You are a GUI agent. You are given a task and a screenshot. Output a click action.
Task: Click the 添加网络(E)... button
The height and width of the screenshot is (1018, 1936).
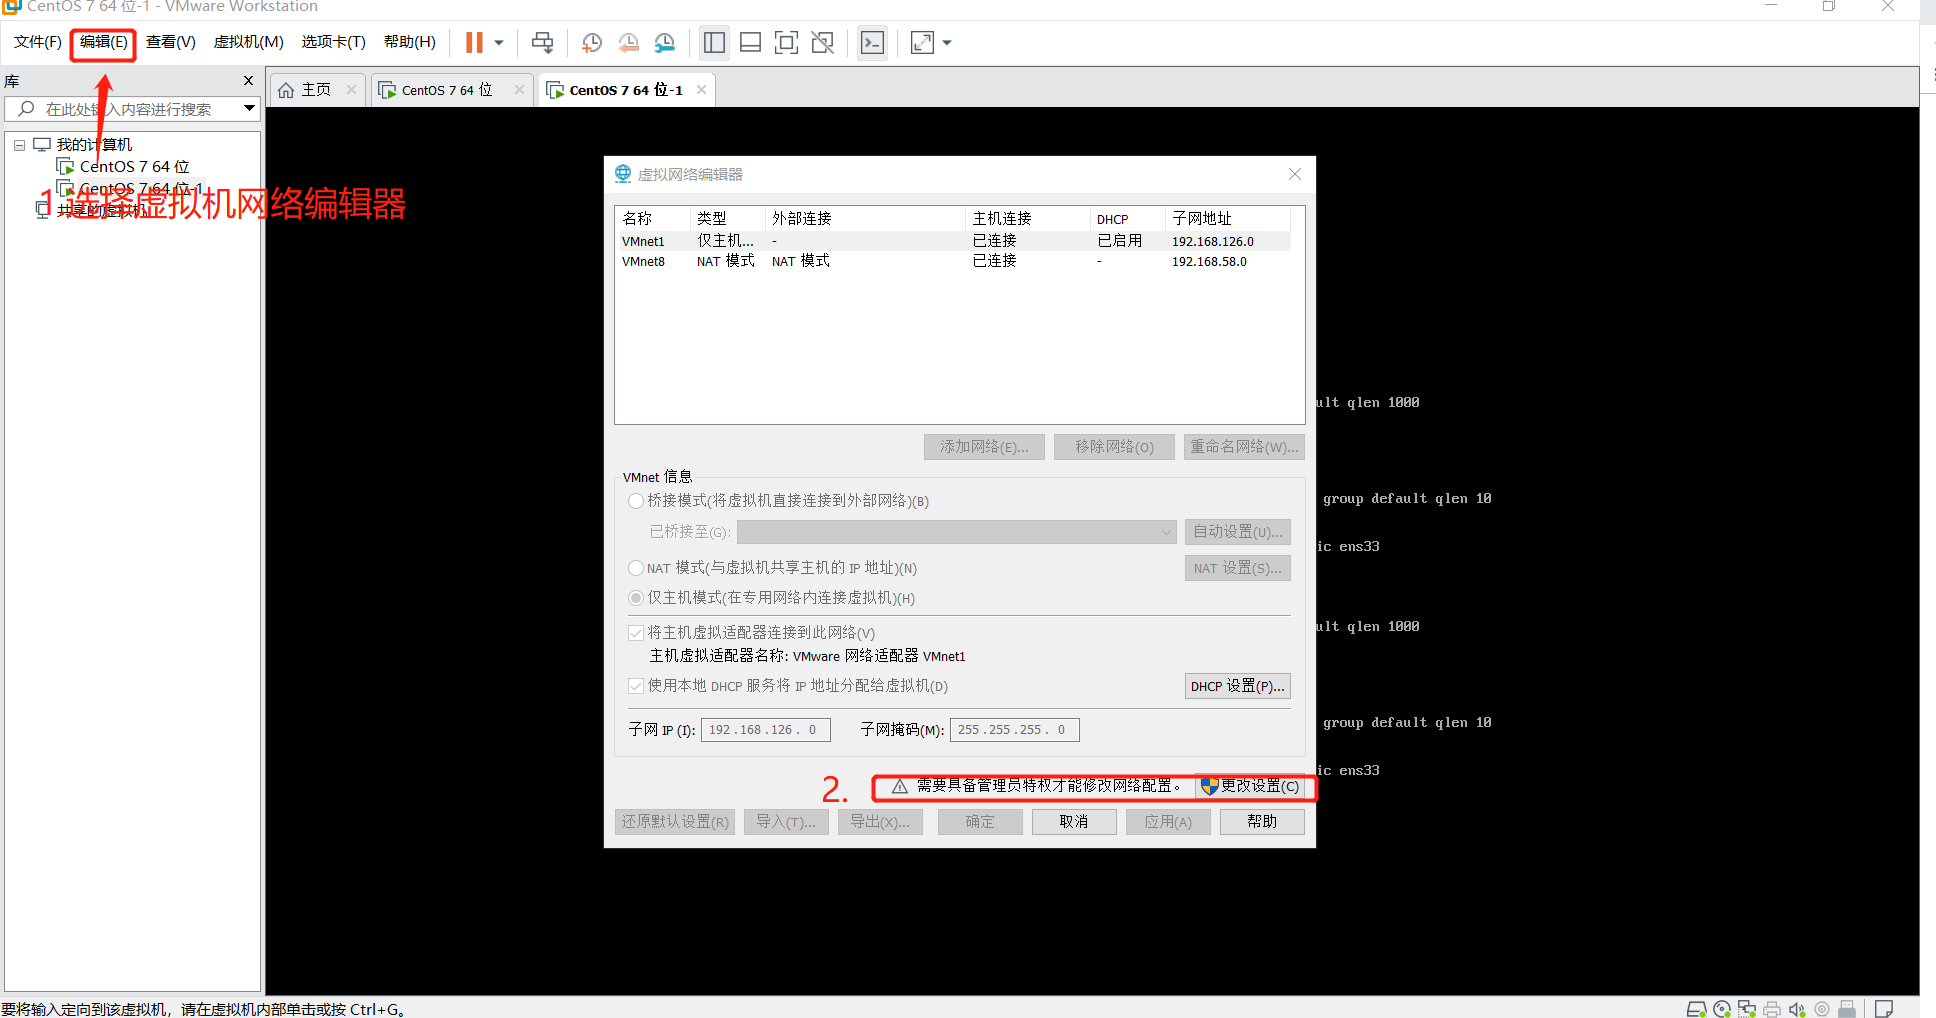[x=984, y=447]
